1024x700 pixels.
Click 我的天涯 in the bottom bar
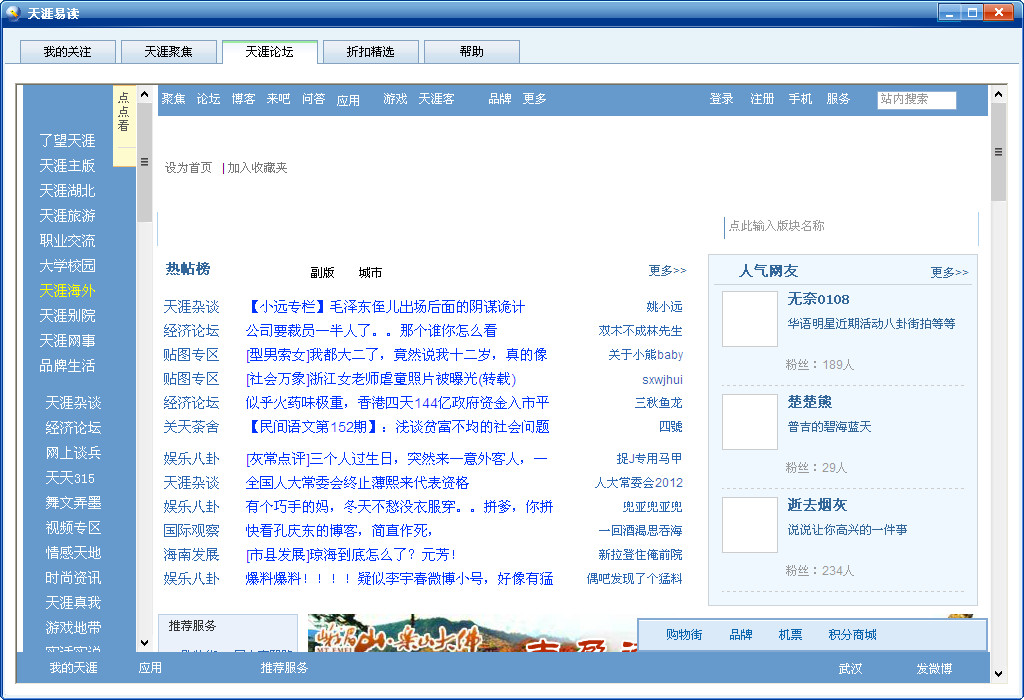pos(74,668)
